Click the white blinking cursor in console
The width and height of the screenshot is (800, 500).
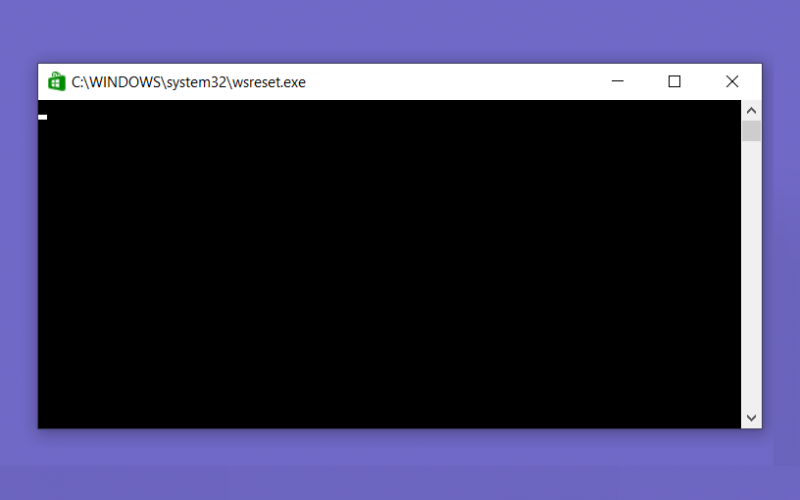(42, 117)
